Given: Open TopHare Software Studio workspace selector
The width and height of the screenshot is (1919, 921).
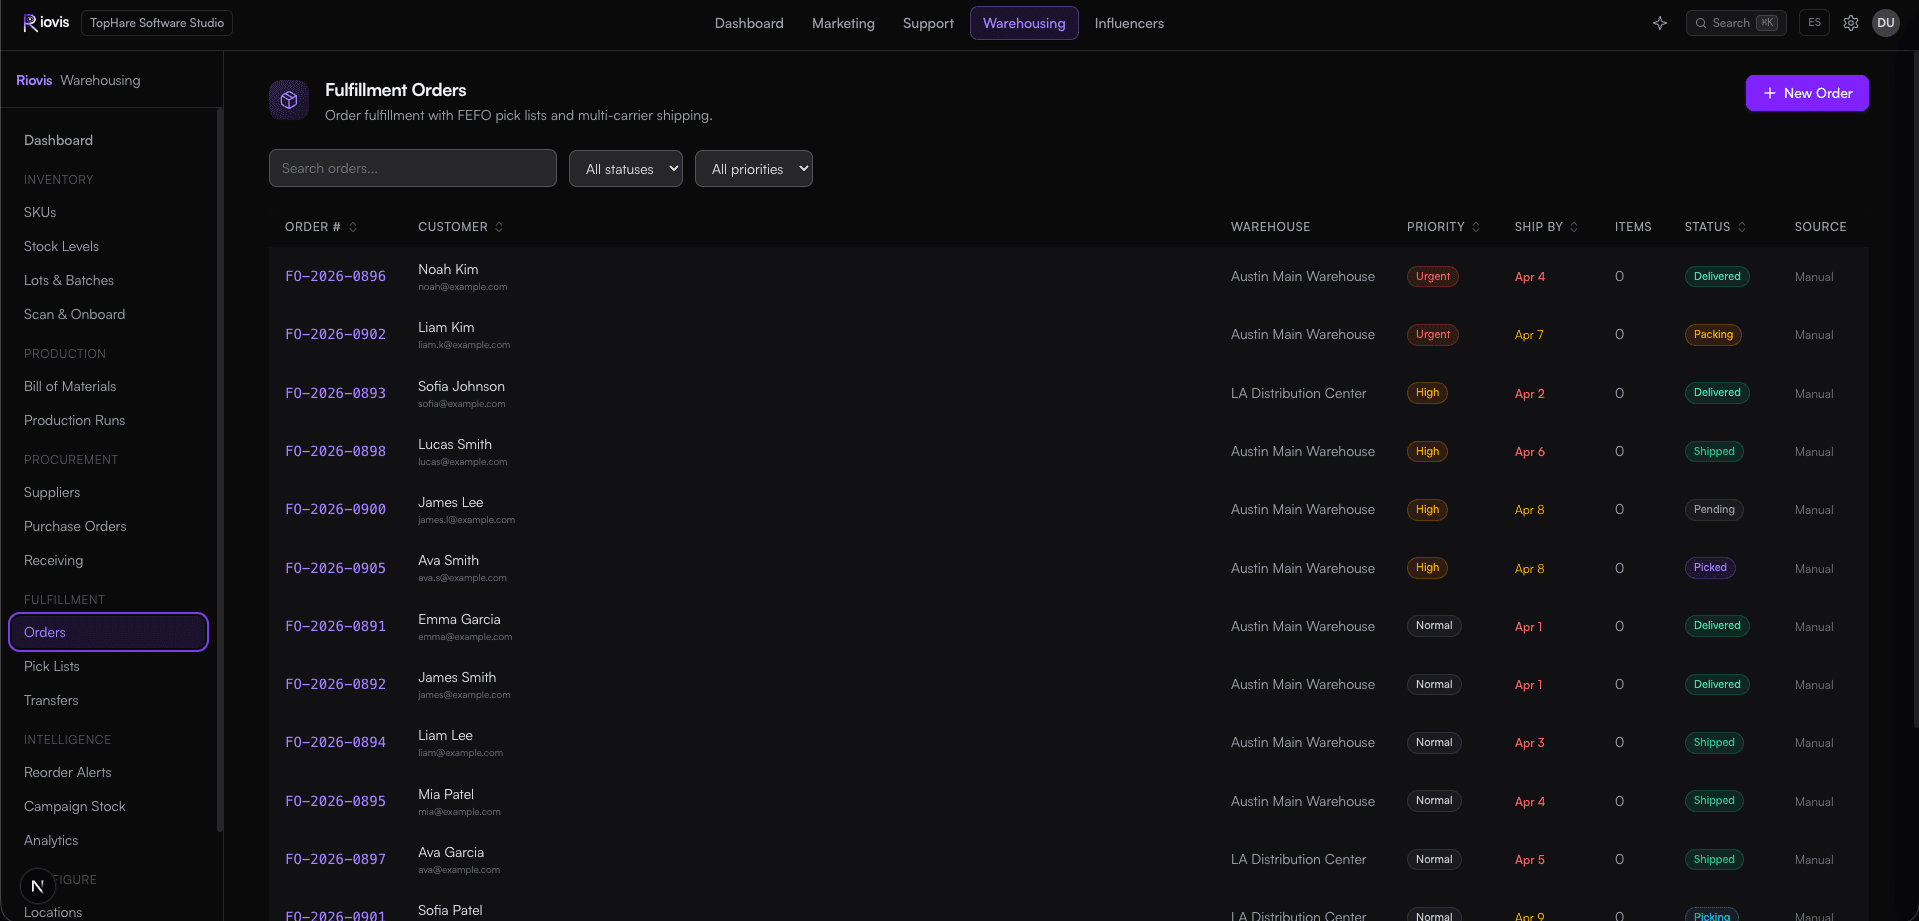Looking at the screenshot, I should (157, 23).
